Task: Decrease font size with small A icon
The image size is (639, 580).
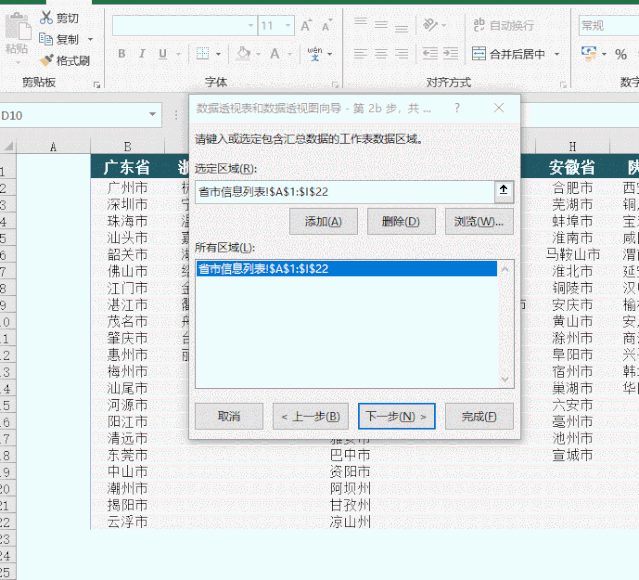Action: (x=326, y=26)
